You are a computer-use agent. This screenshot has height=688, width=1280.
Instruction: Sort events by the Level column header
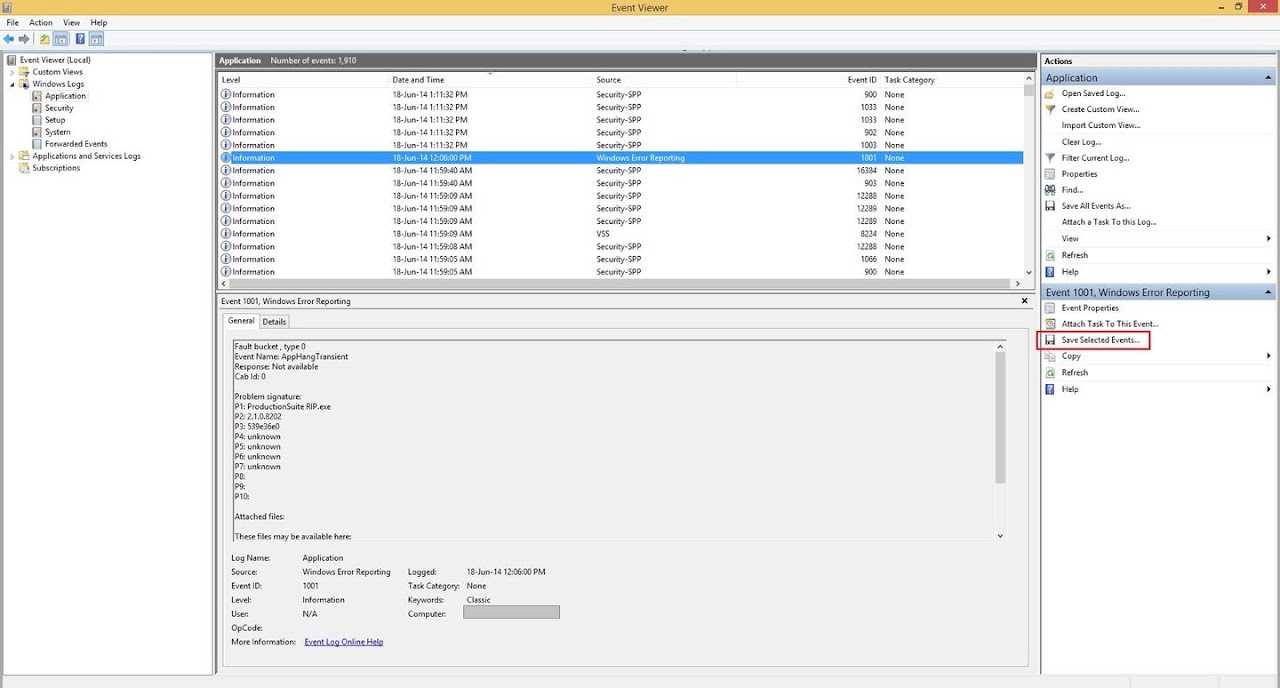click(303, 80)
